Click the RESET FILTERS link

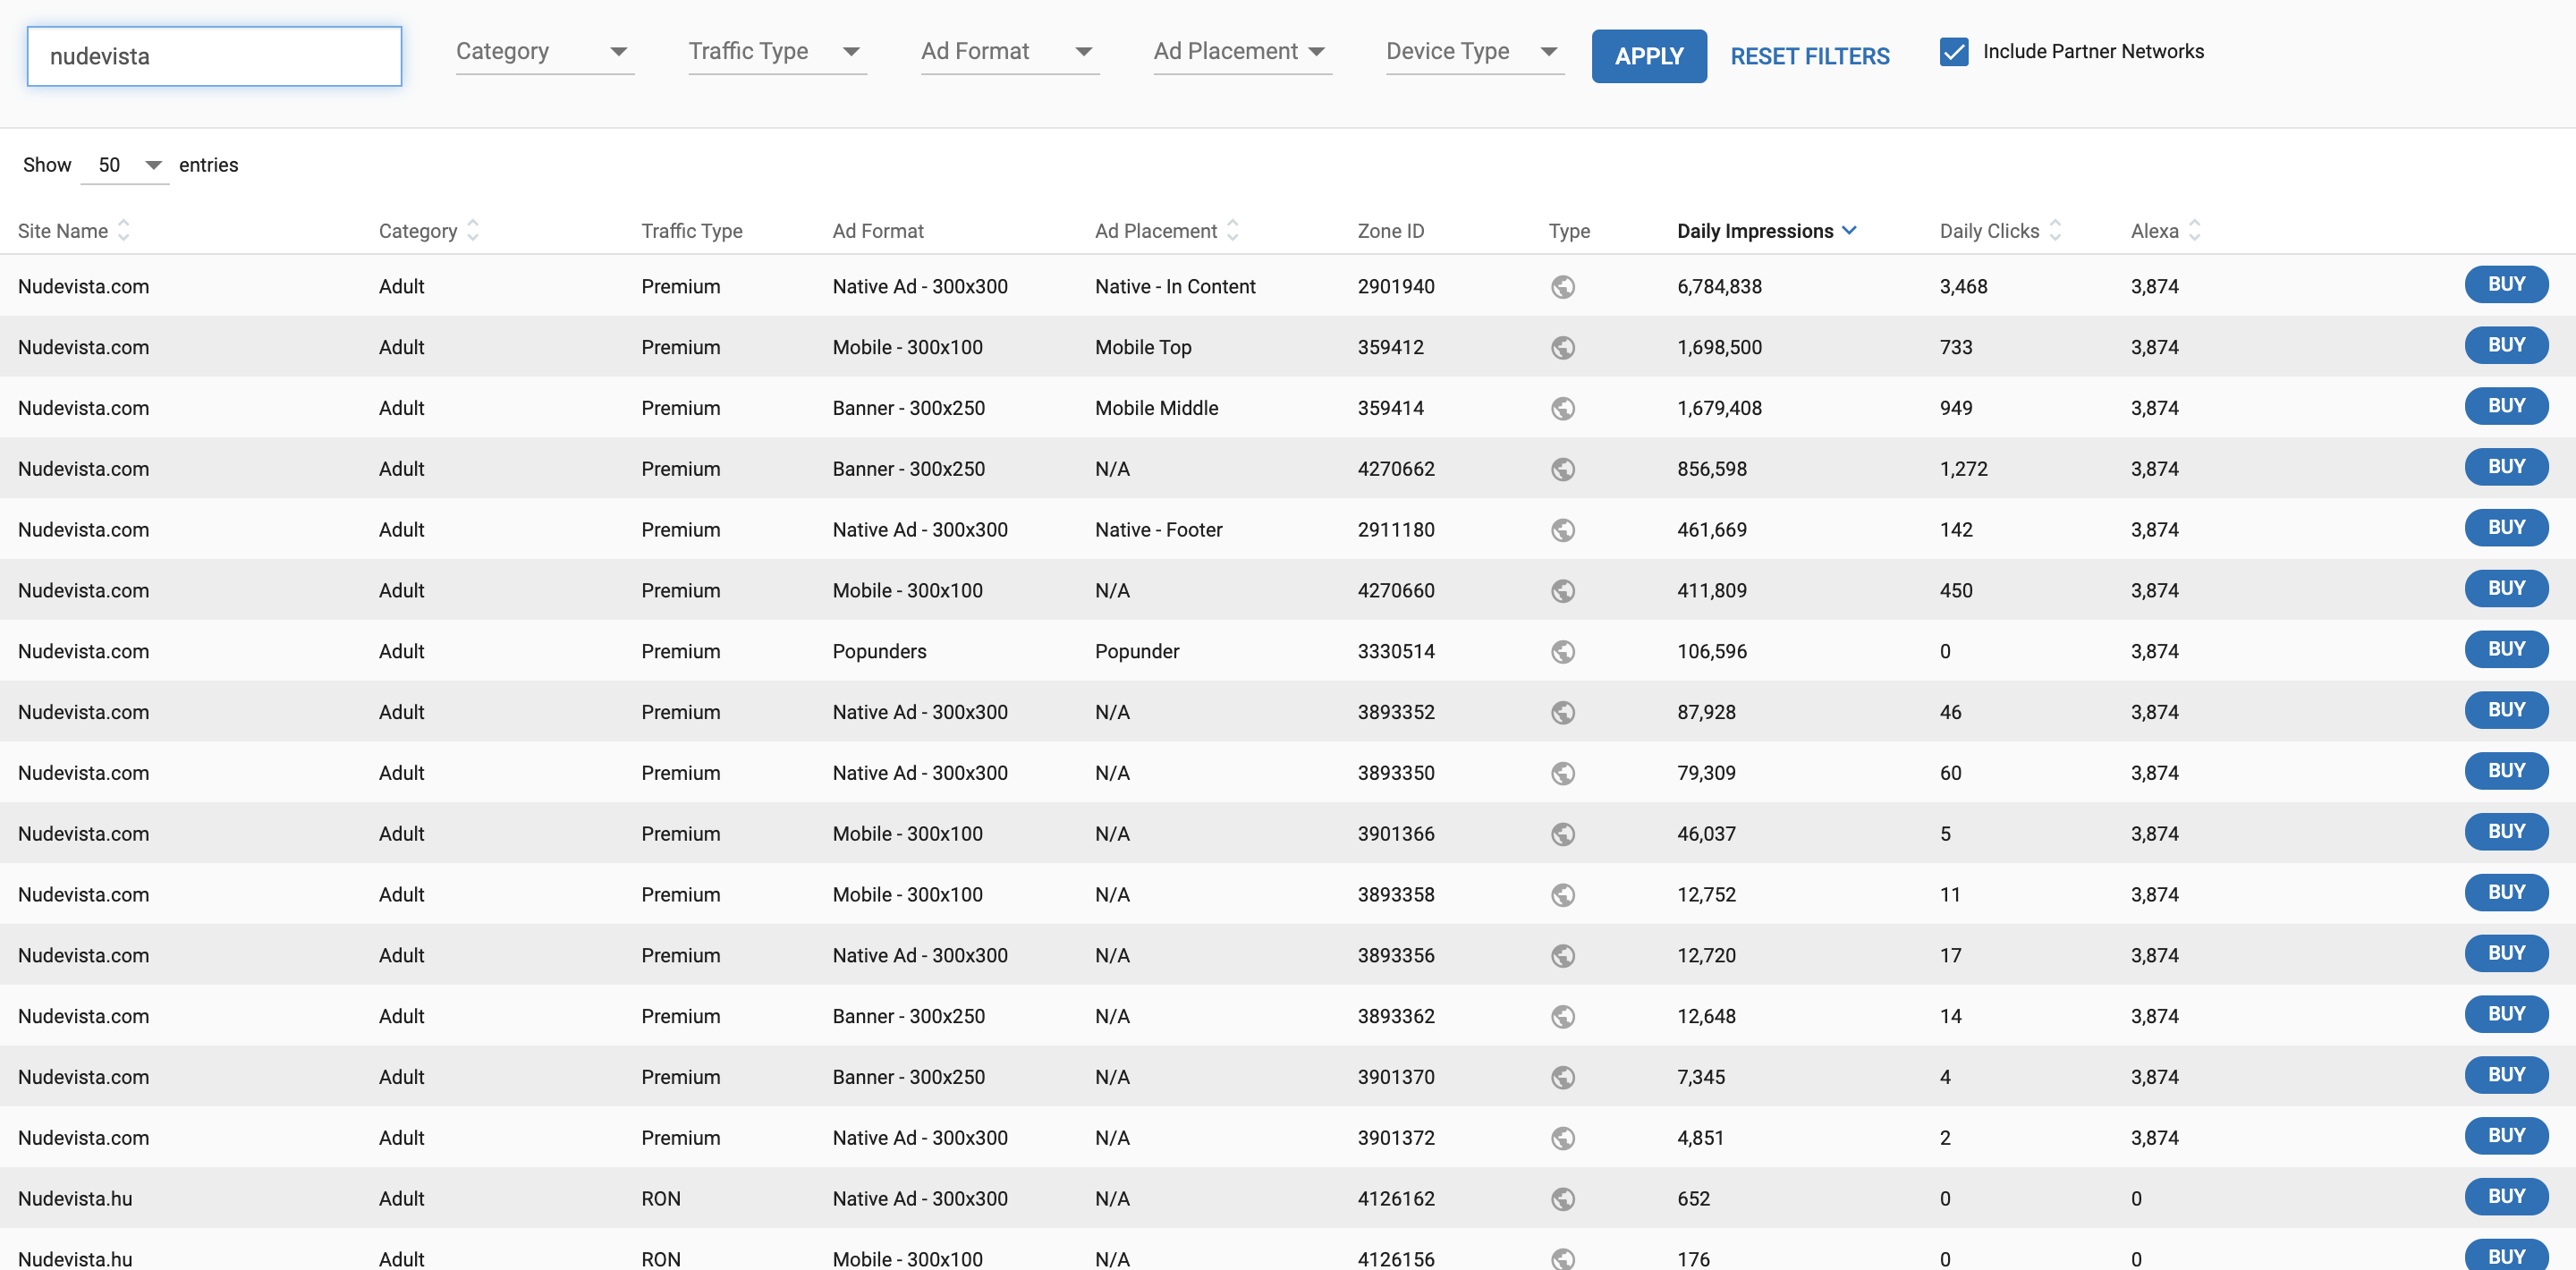click(1810, 56)
